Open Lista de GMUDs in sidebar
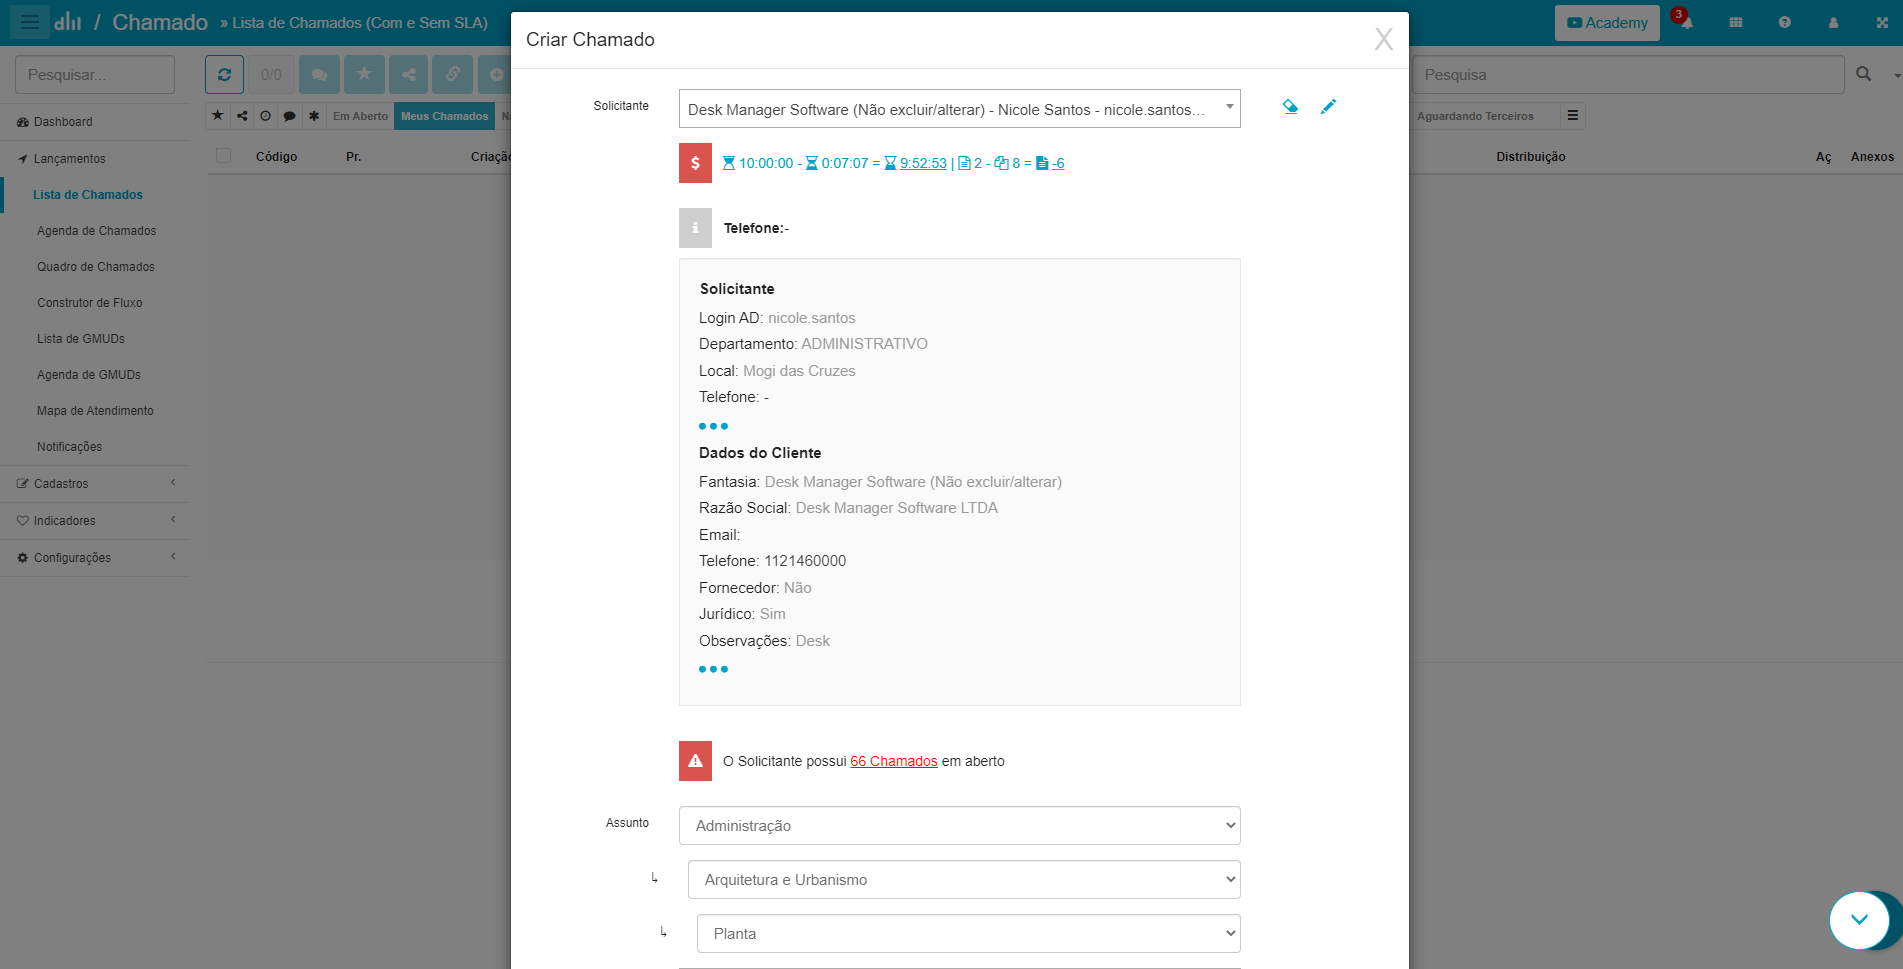Image resolution: width=1903 pixels, height=969 pixels. [x=81, y=339]
